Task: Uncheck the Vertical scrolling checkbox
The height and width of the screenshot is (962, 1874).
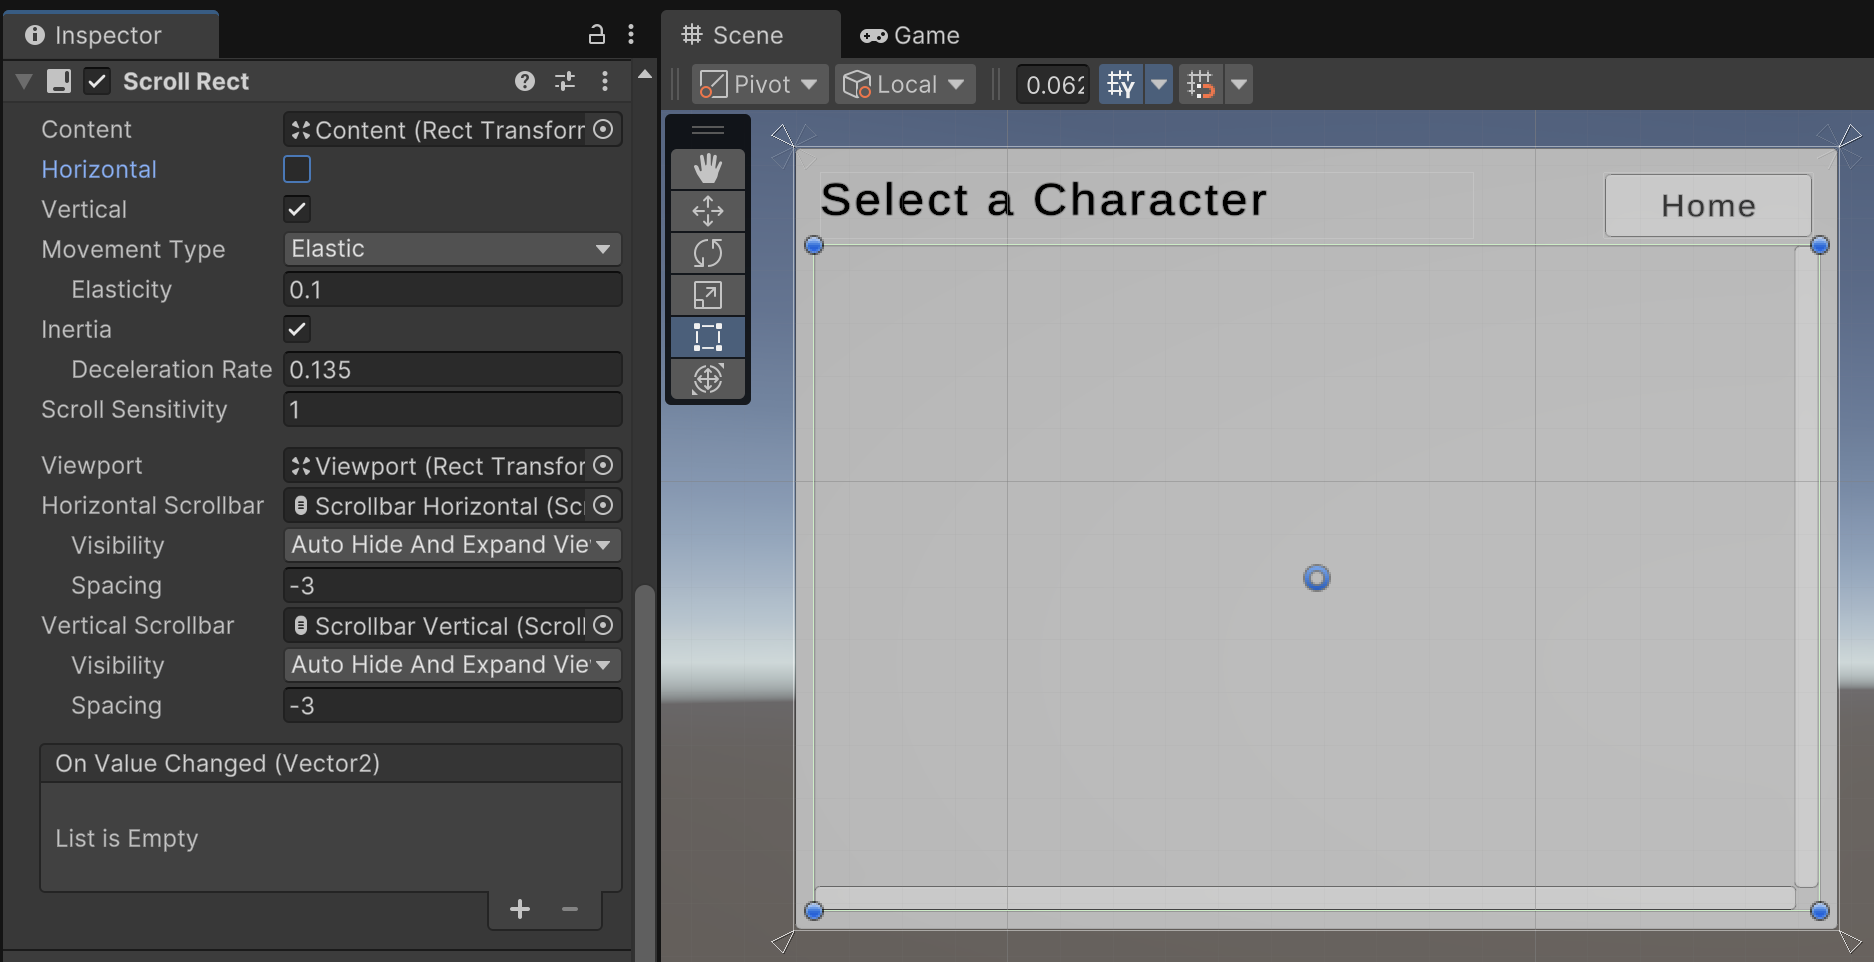Action: pos(297,209)
